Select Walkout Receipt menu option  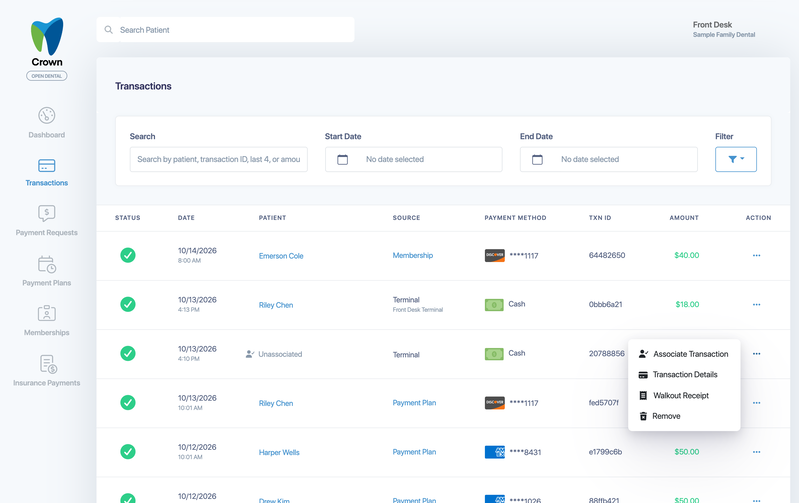pos(674,395)
